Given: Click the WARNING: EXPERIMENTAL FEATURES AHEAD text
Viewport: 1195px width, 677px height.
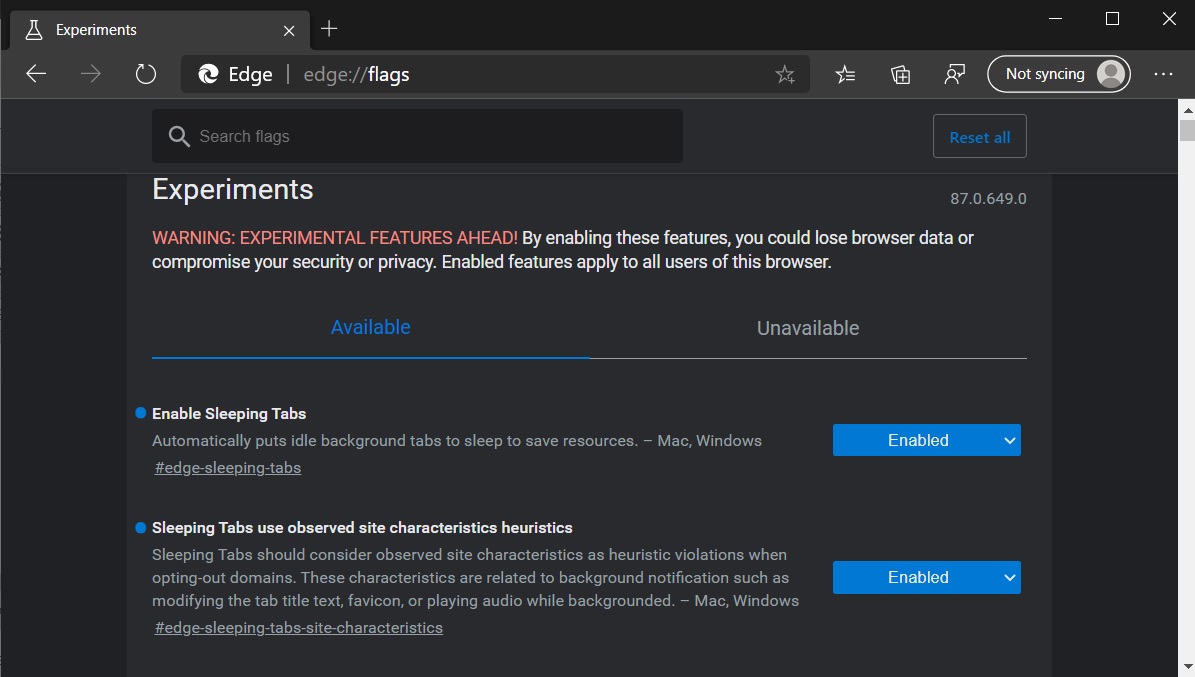Looking at the screenshot, I should (x=335, y=238).
